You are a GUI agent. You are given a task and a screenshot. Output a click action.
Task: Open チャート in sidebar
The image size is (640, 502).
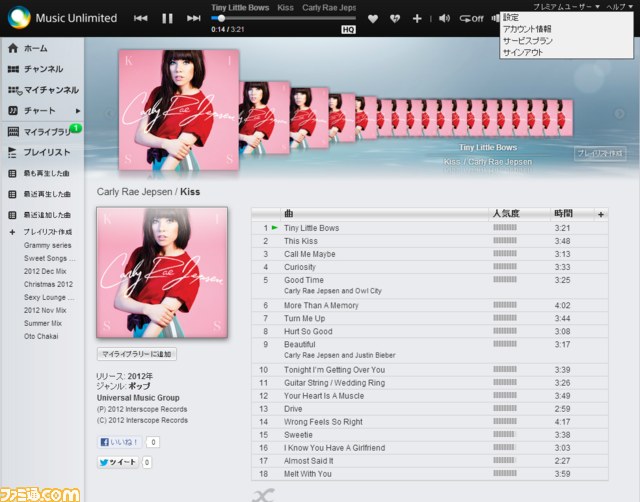tap(32, 111)
